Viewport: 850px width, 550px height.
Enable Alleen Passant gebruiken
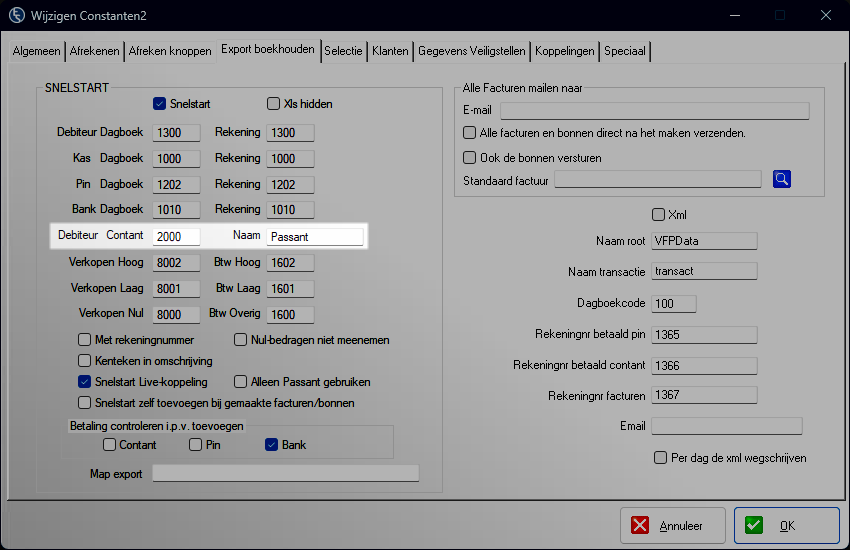tap(241, 381)
